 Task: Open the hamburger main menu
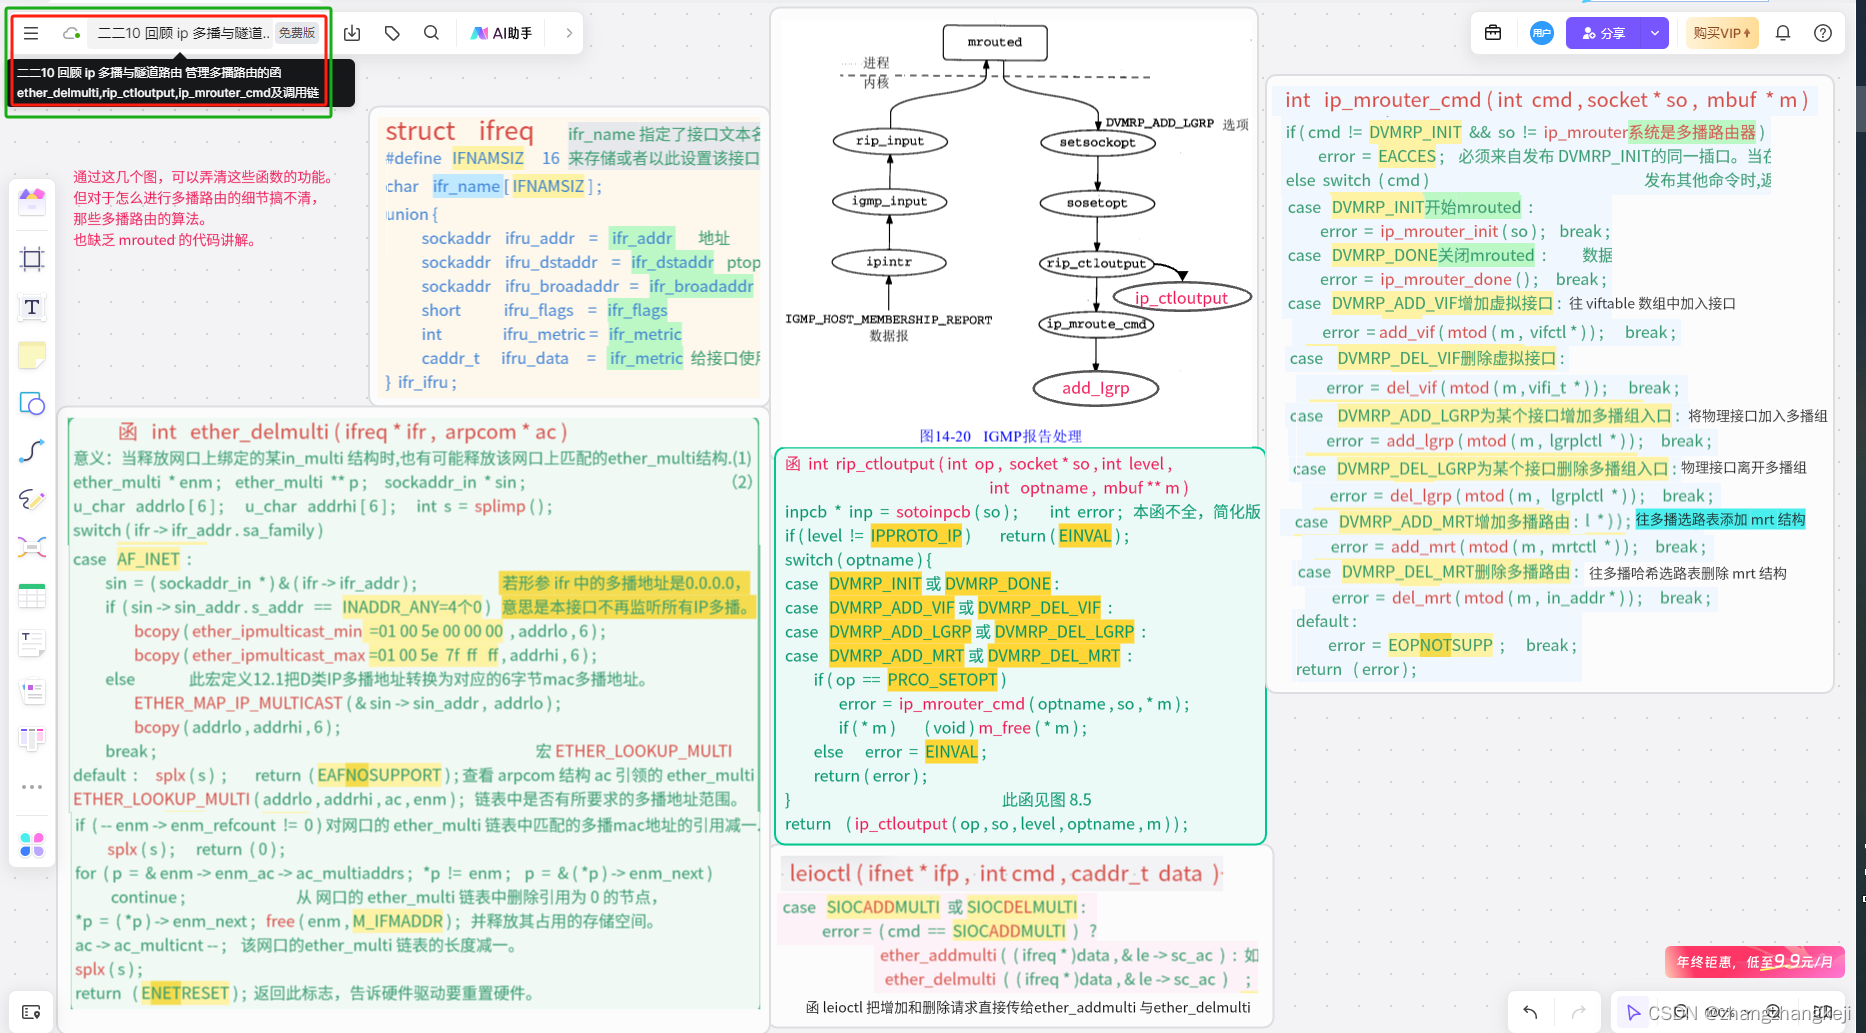click(x=31, y=33)
